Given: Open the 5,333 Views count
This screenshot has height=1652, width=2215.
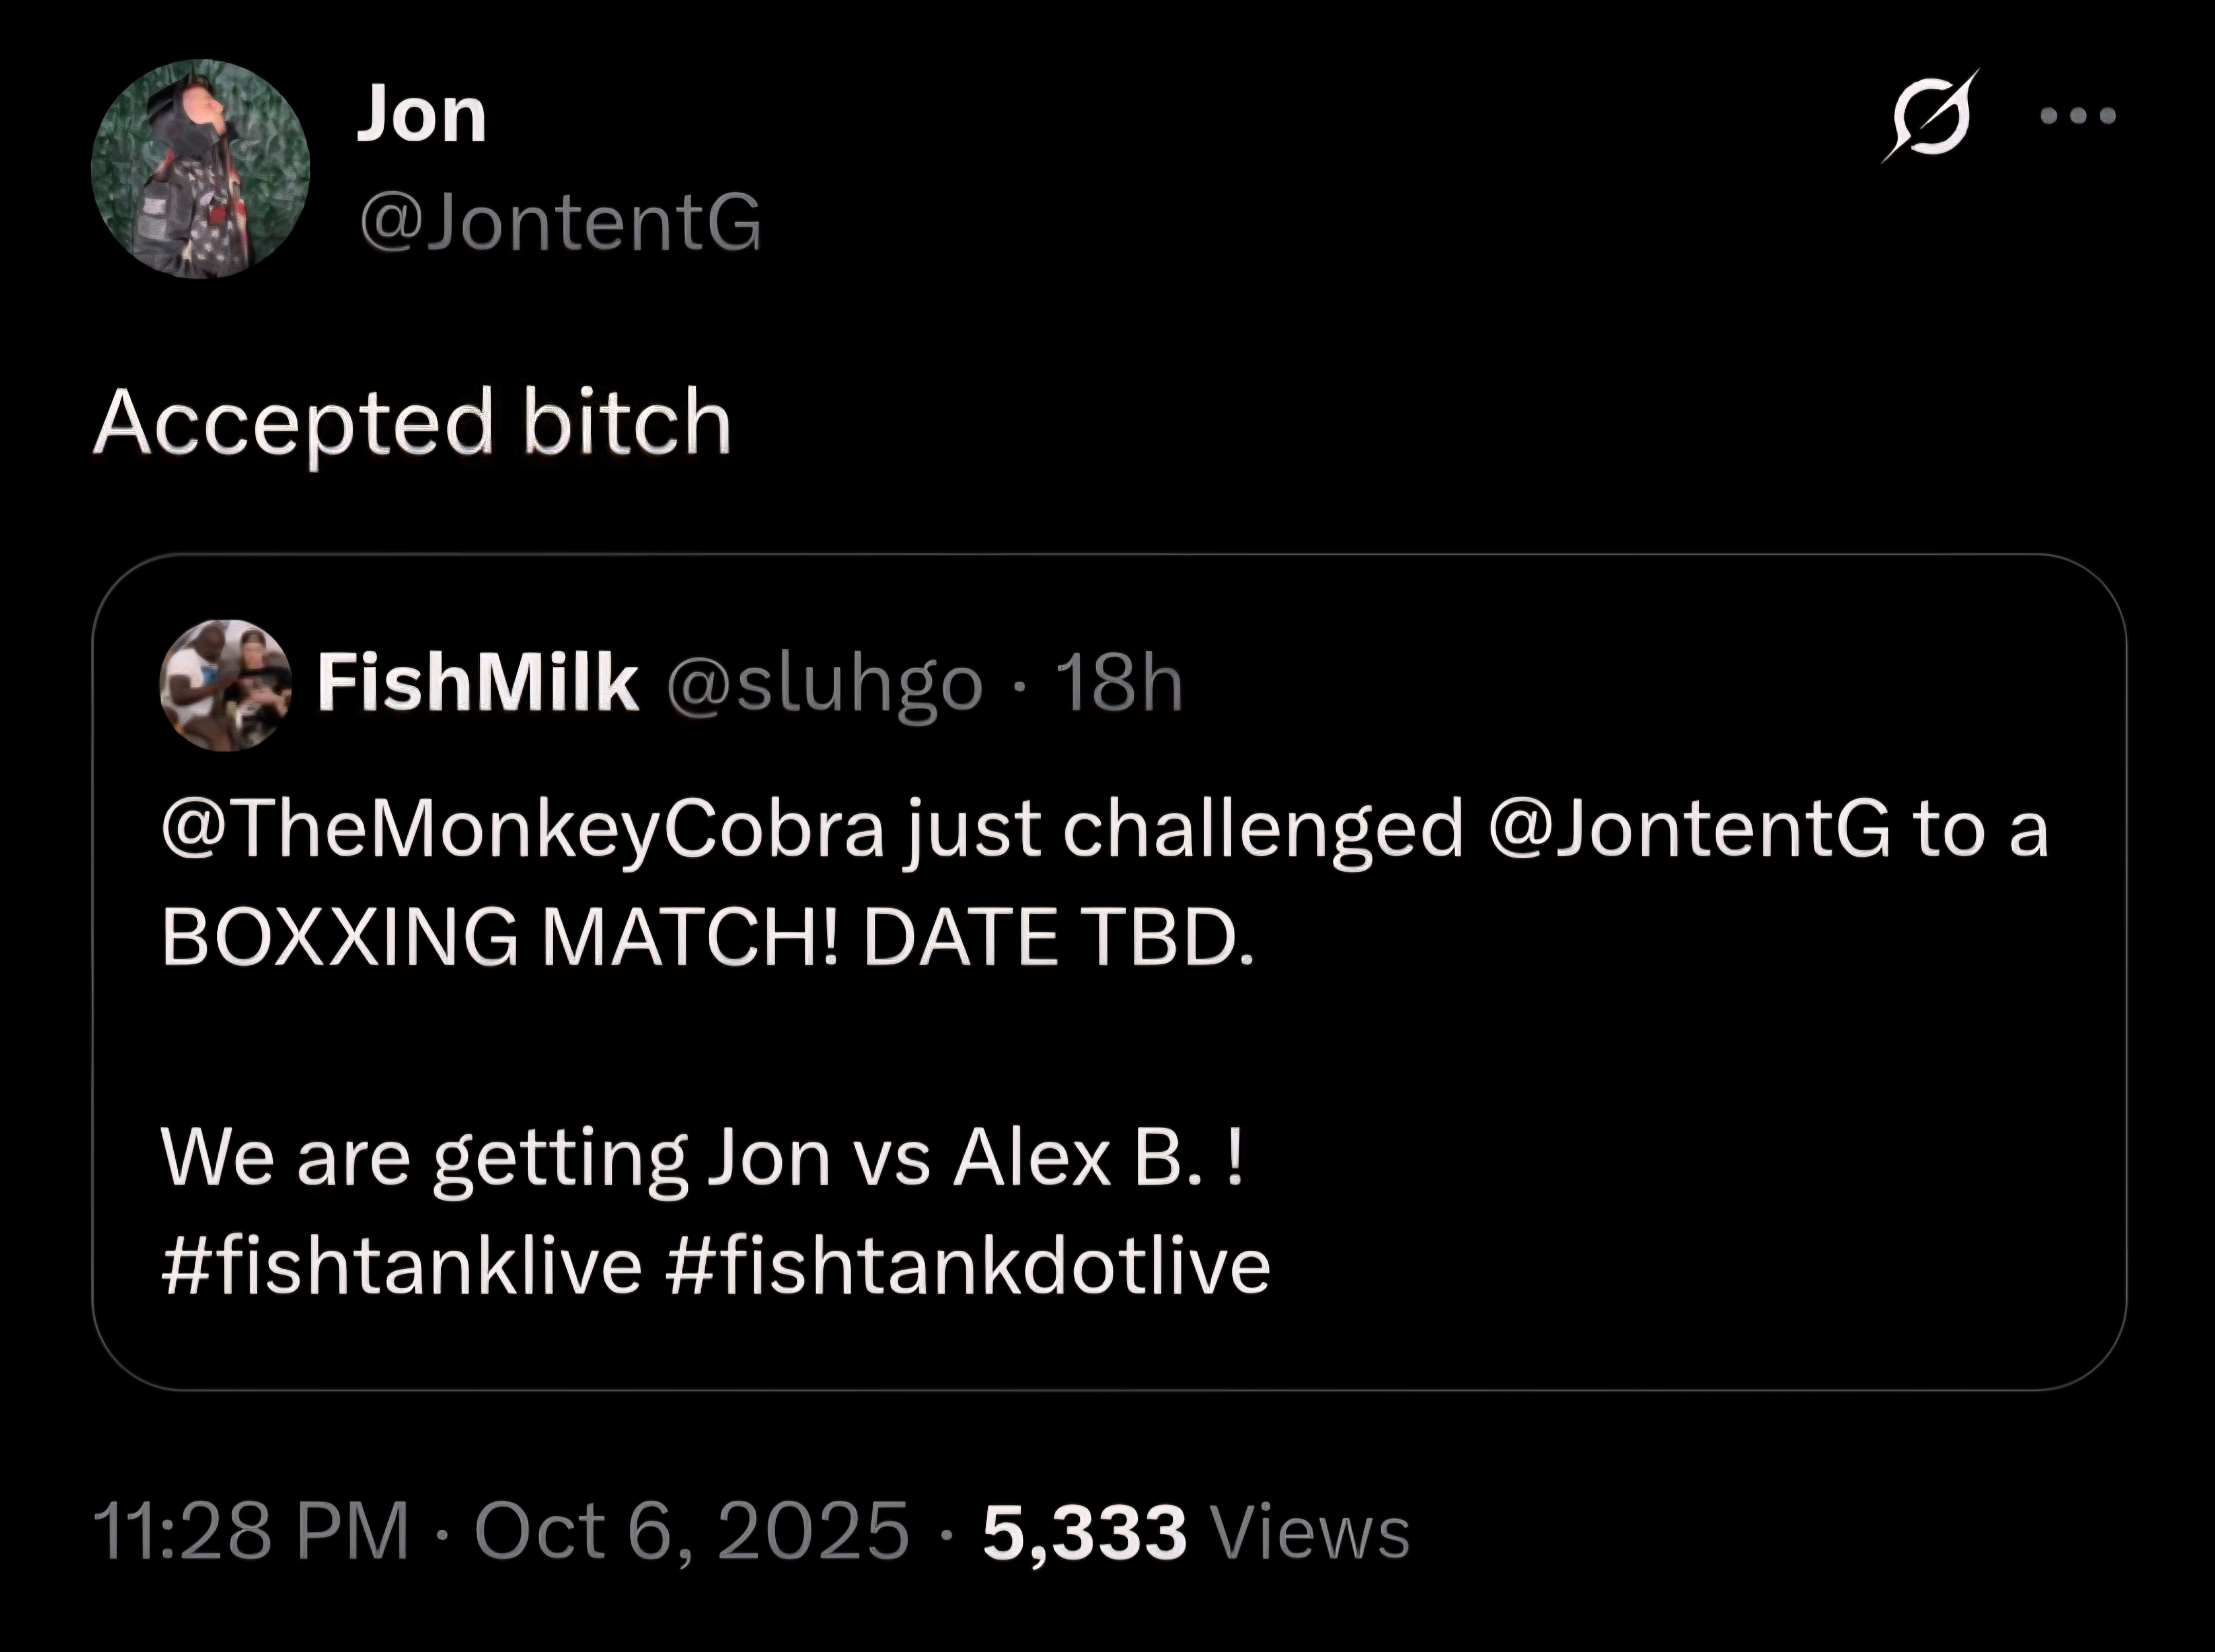Looking at the screenshot, I should pyautogui.click(x=1196, y=1531).
